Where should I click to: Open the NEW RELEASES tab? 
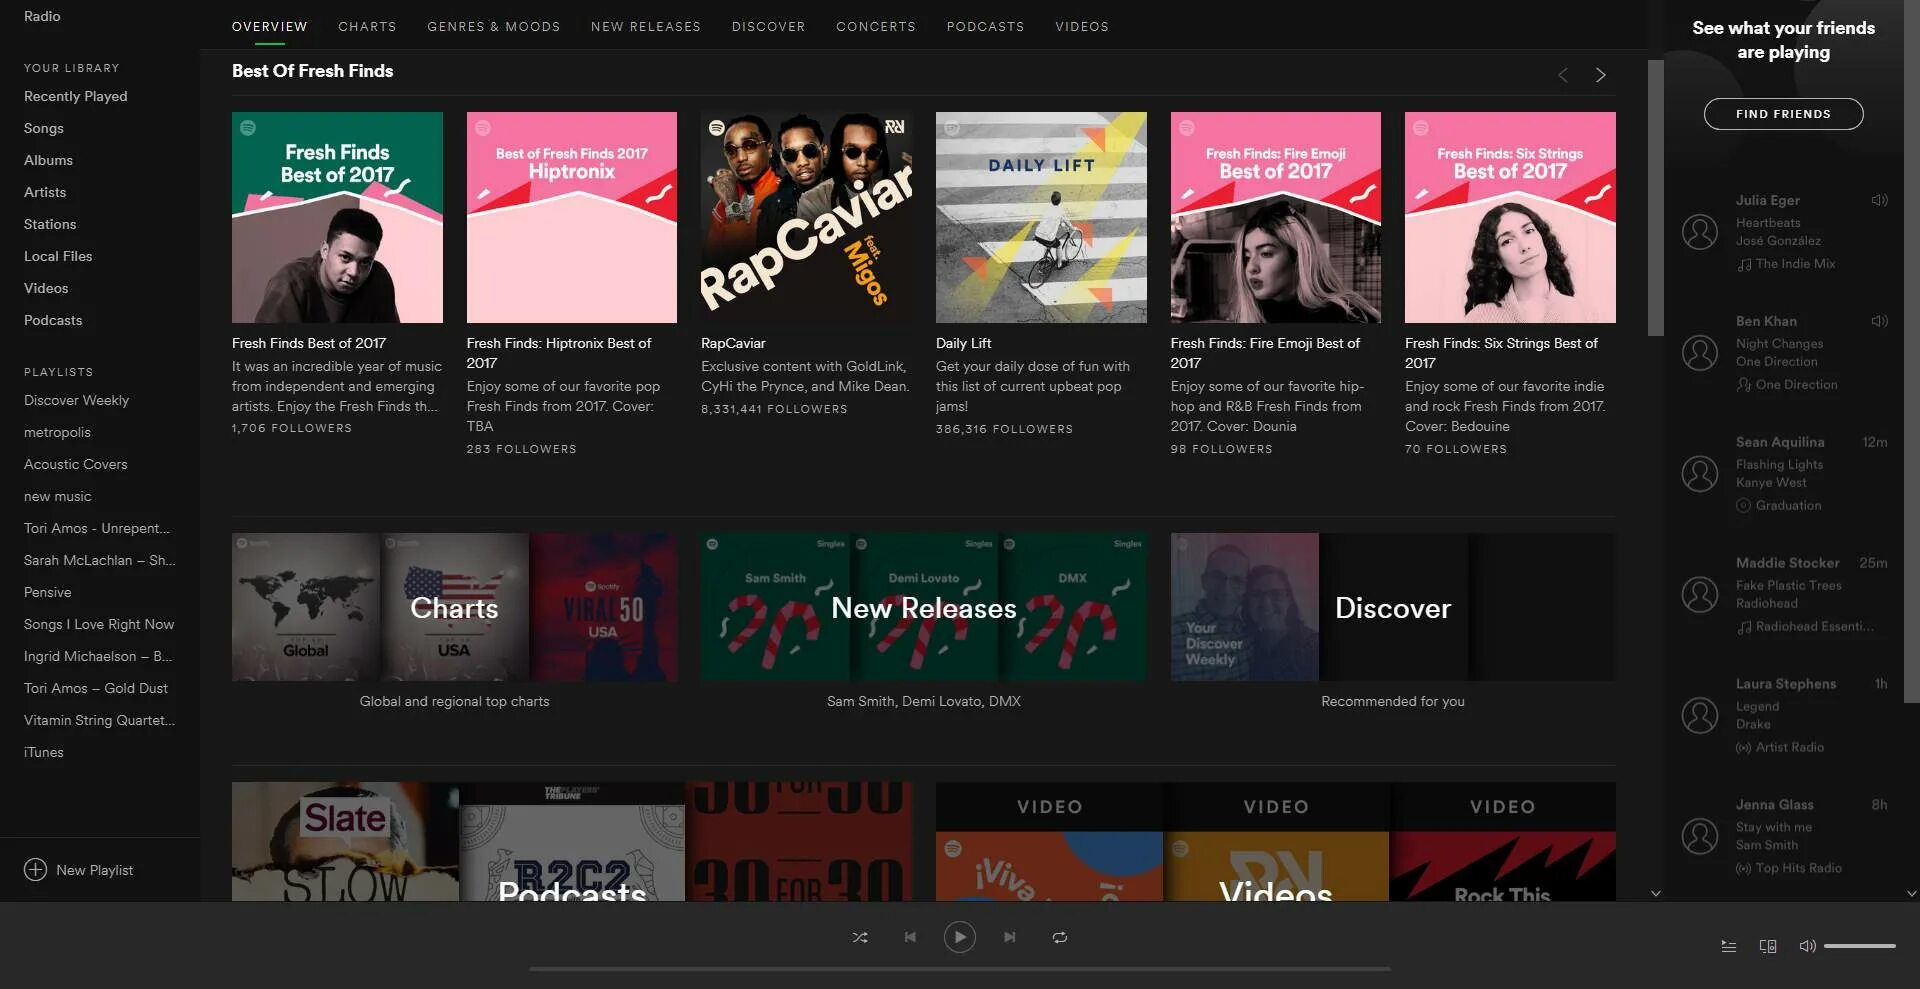click(x=645, y=27)
